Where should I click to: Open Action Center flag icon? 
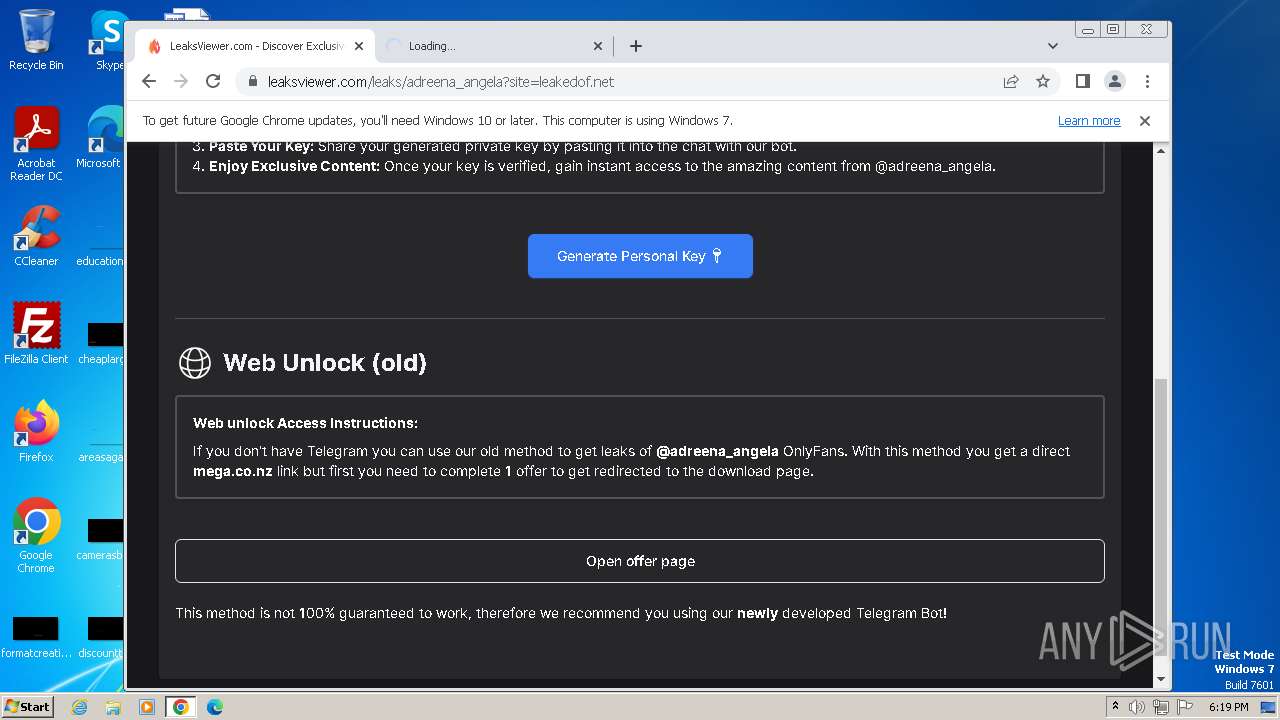click(x=1183, y=707)
